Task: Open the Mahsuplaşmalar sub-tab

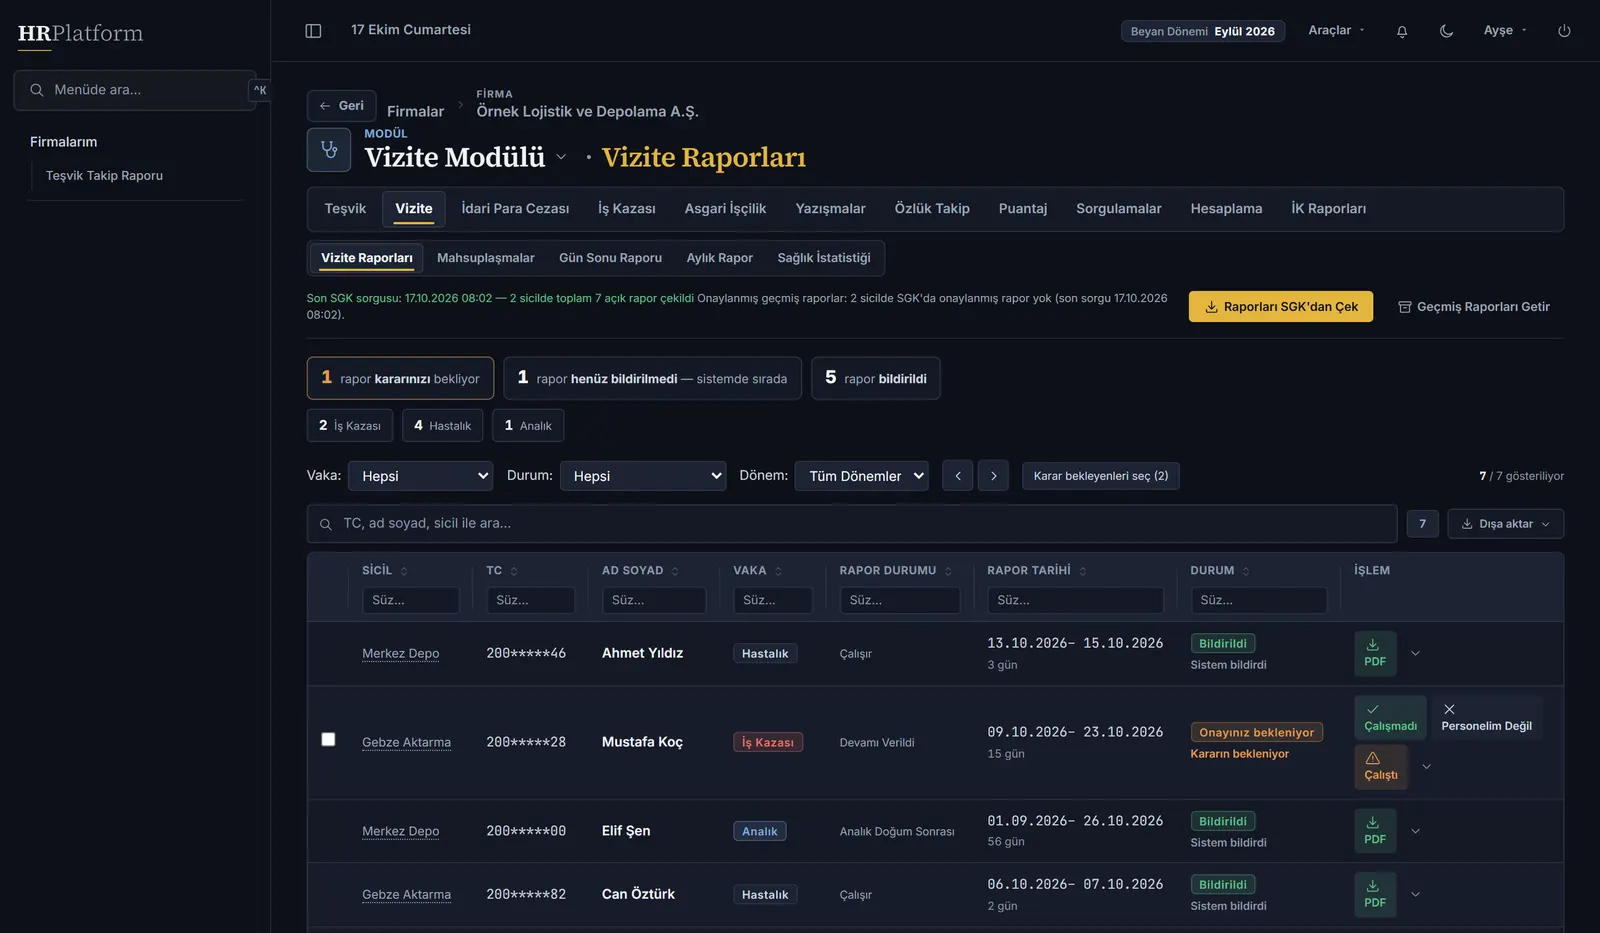Action: click(486, 258)
